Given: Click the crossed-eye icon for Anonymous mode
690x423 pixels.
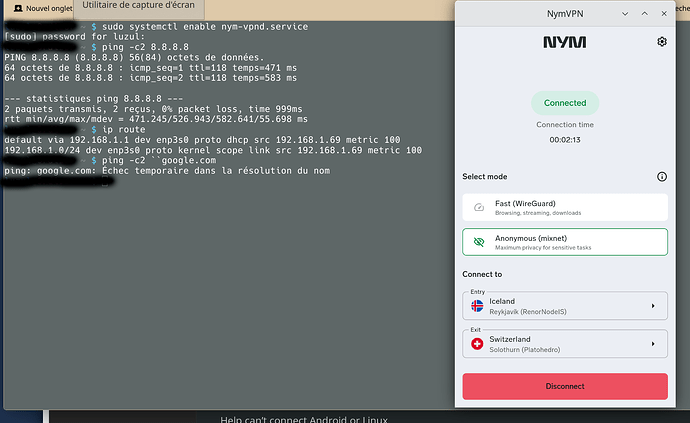Looking at the screenshot, I should [x=479, y=242].
